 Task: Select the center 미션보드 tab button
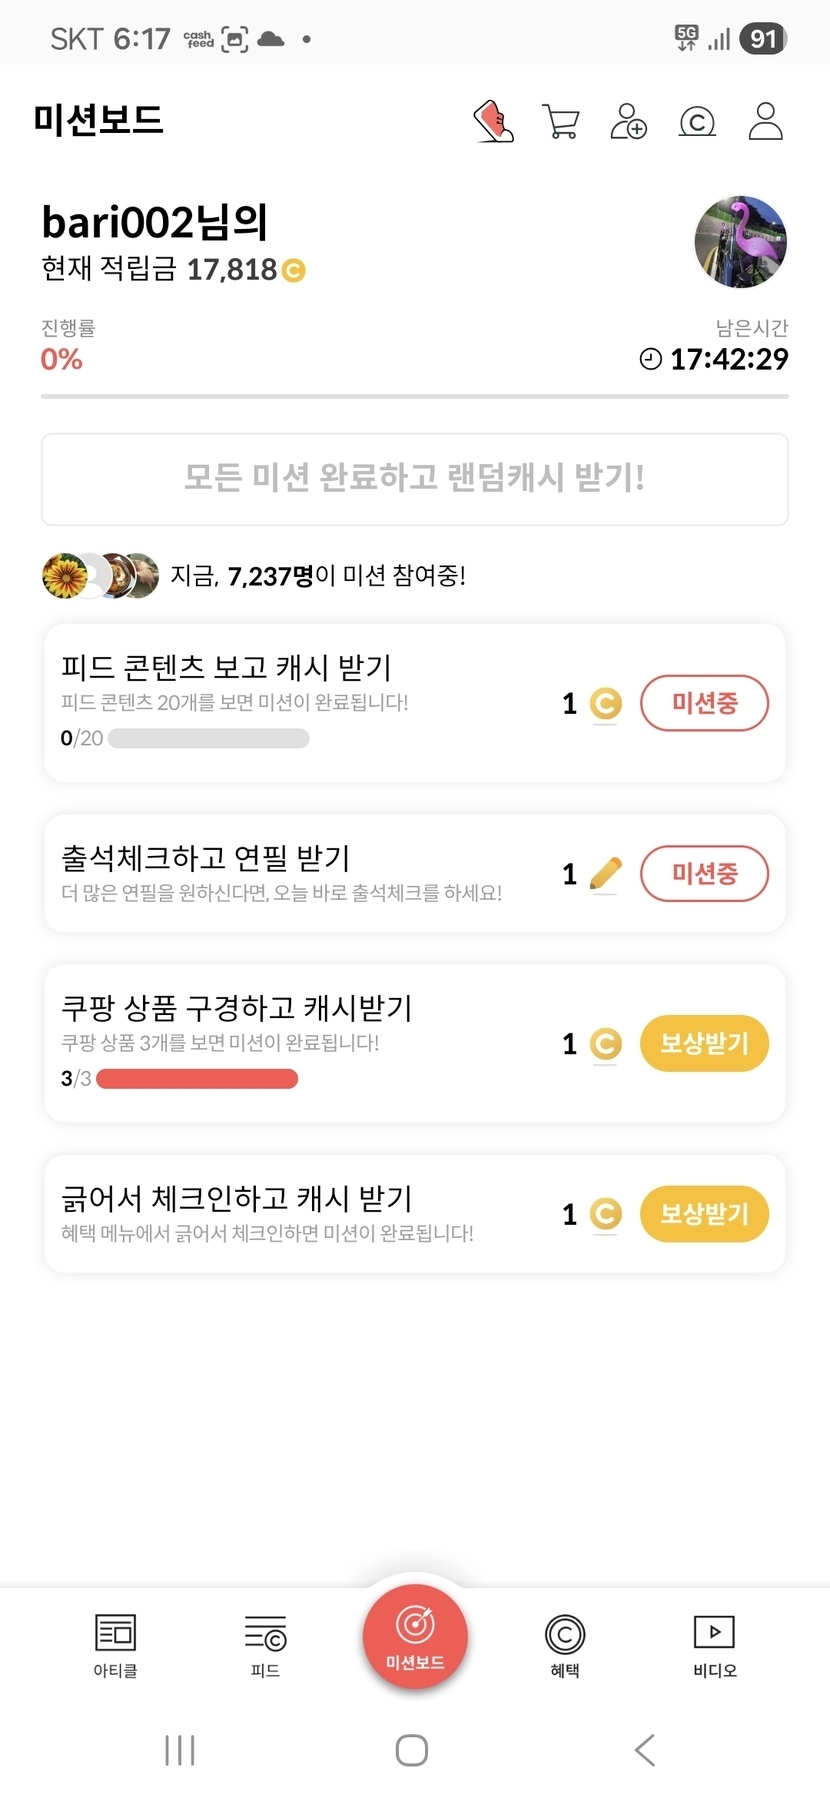pos(415,1637)
